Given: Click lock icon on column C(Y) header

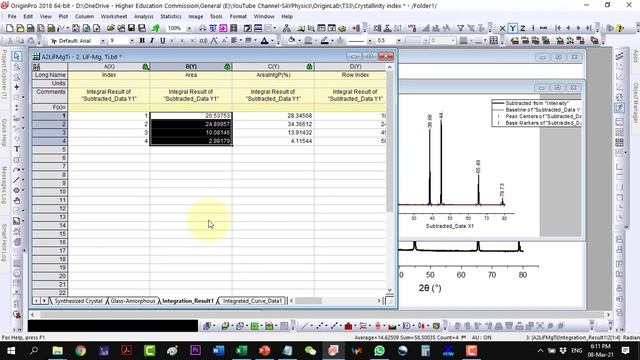Looking at the screenshot, I should 309,67.
